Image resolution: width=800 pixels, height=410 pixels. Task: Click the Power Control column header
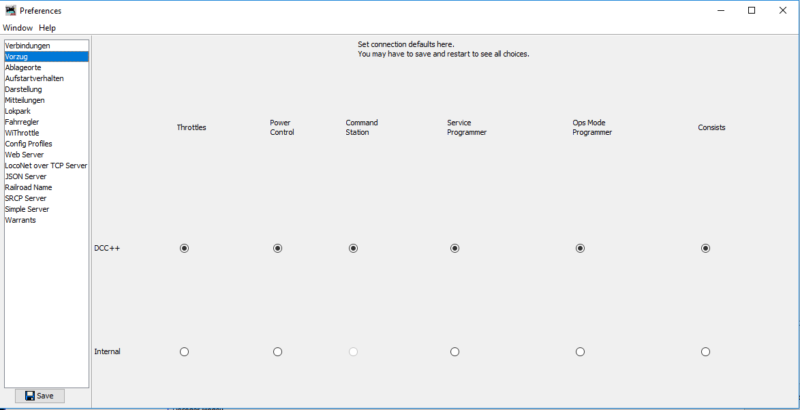(x=282, y=127)
